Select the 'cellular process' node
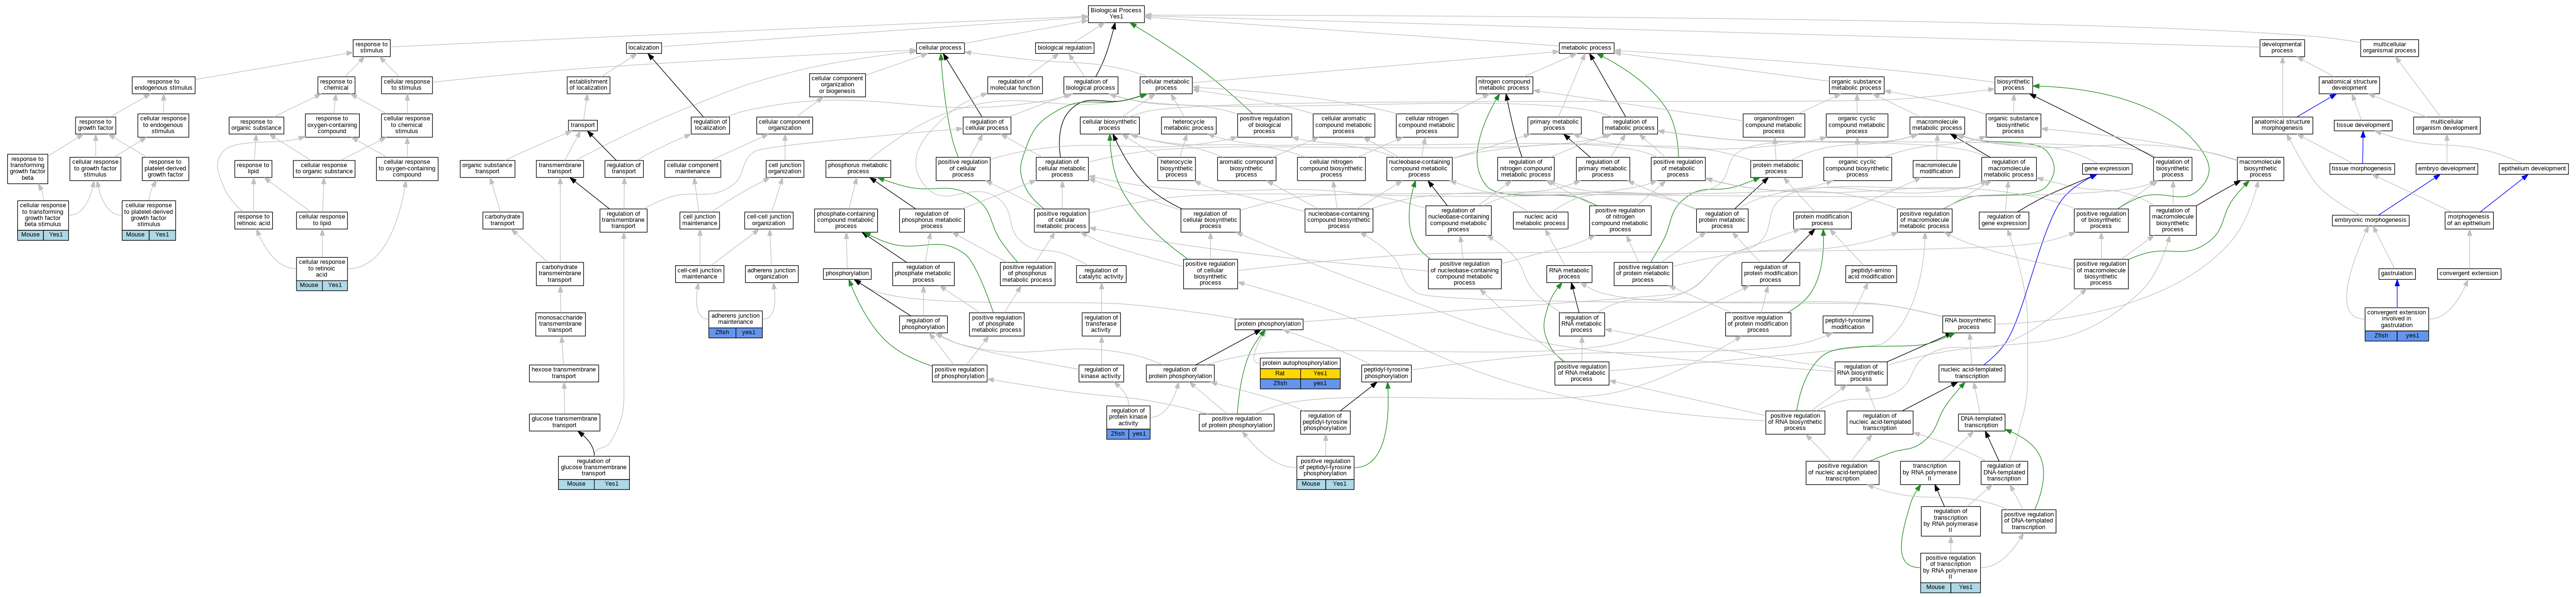2576x598 pixels. [940, 47]
